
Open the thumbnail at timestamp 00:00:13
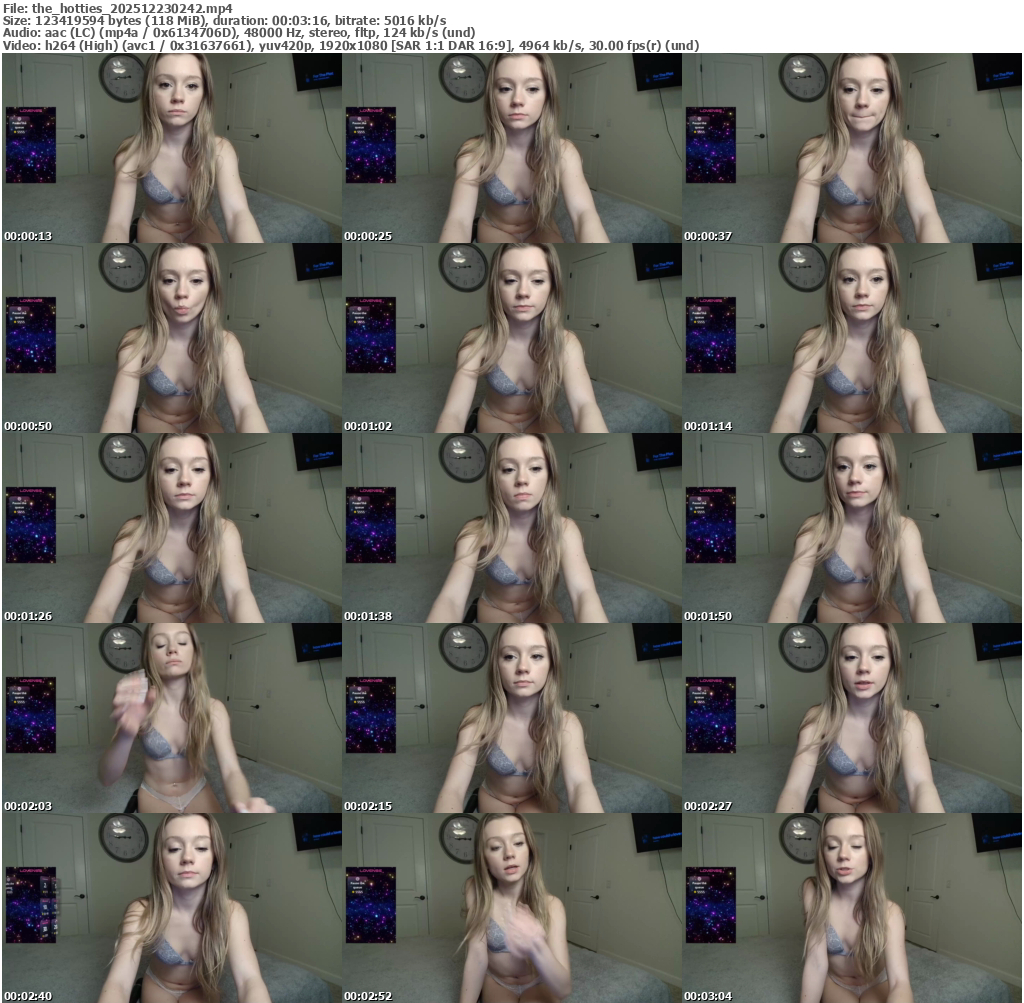[171, 148]
